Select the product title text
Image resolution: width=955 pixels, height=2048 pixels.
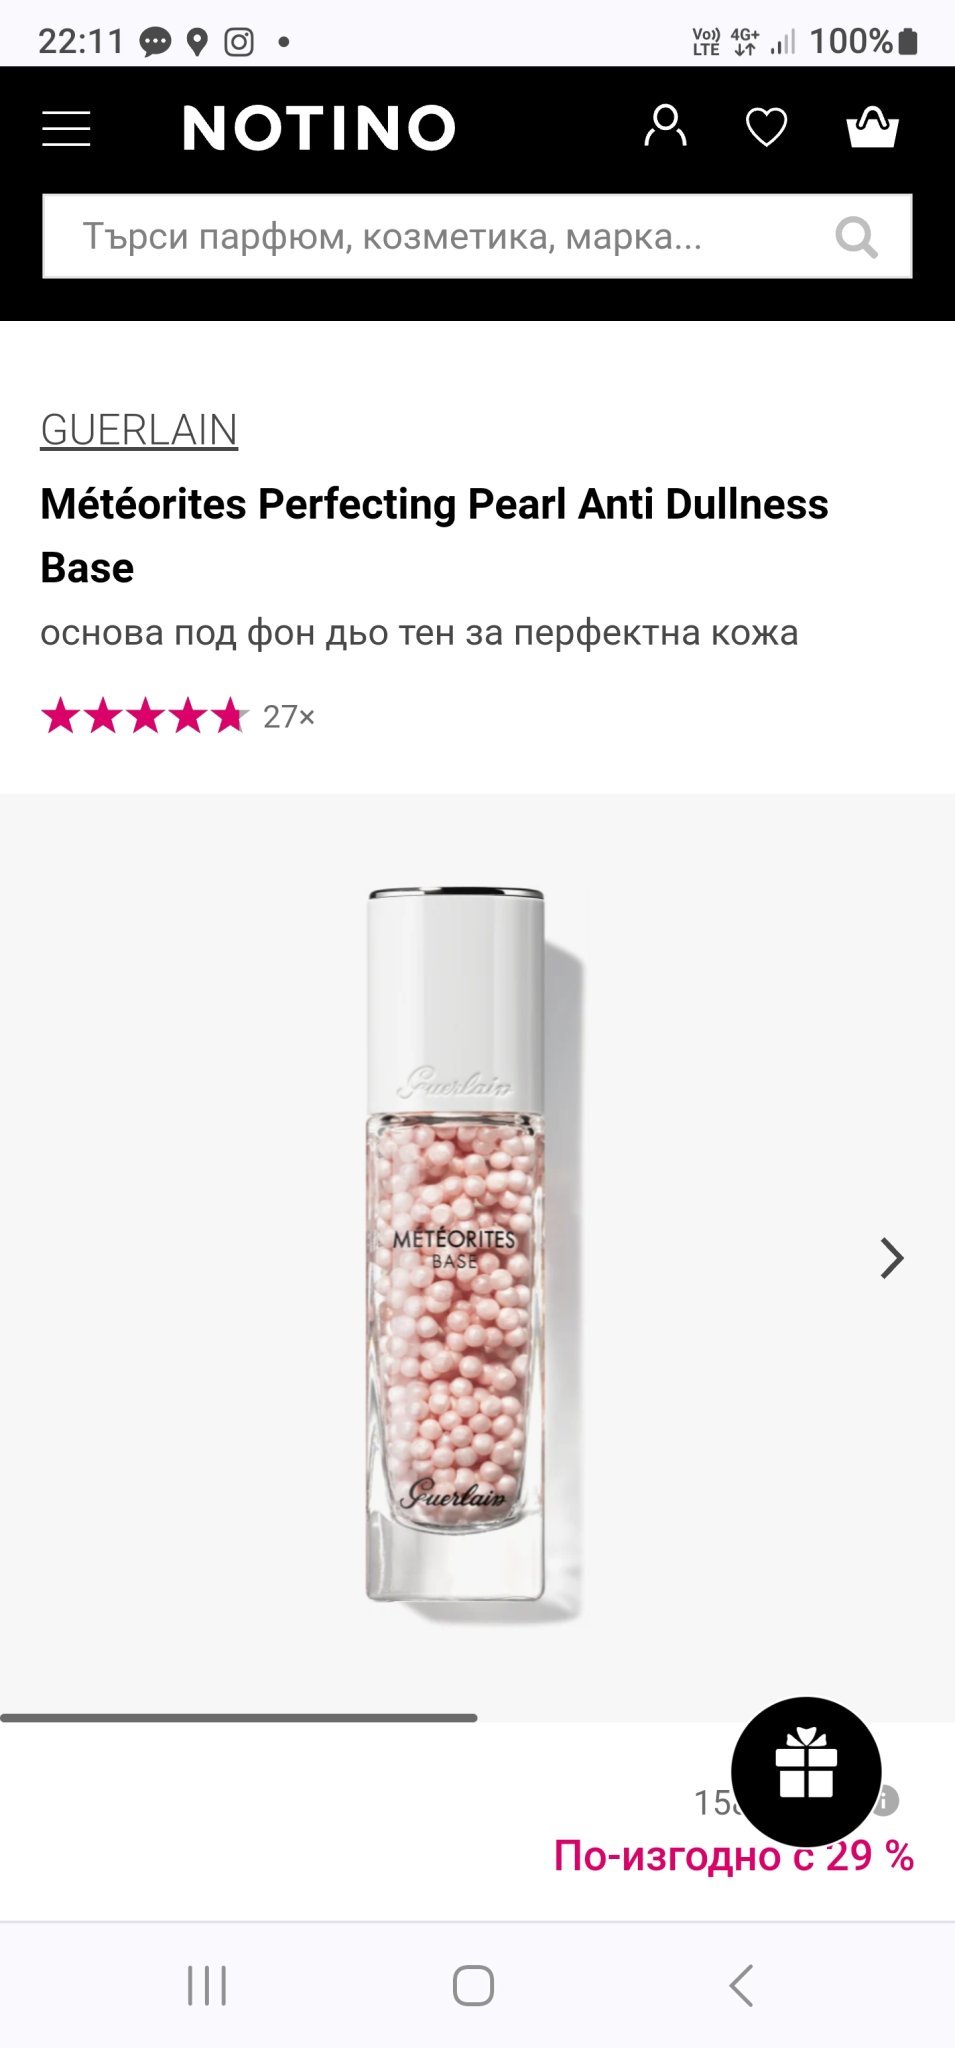pos(434,535)
